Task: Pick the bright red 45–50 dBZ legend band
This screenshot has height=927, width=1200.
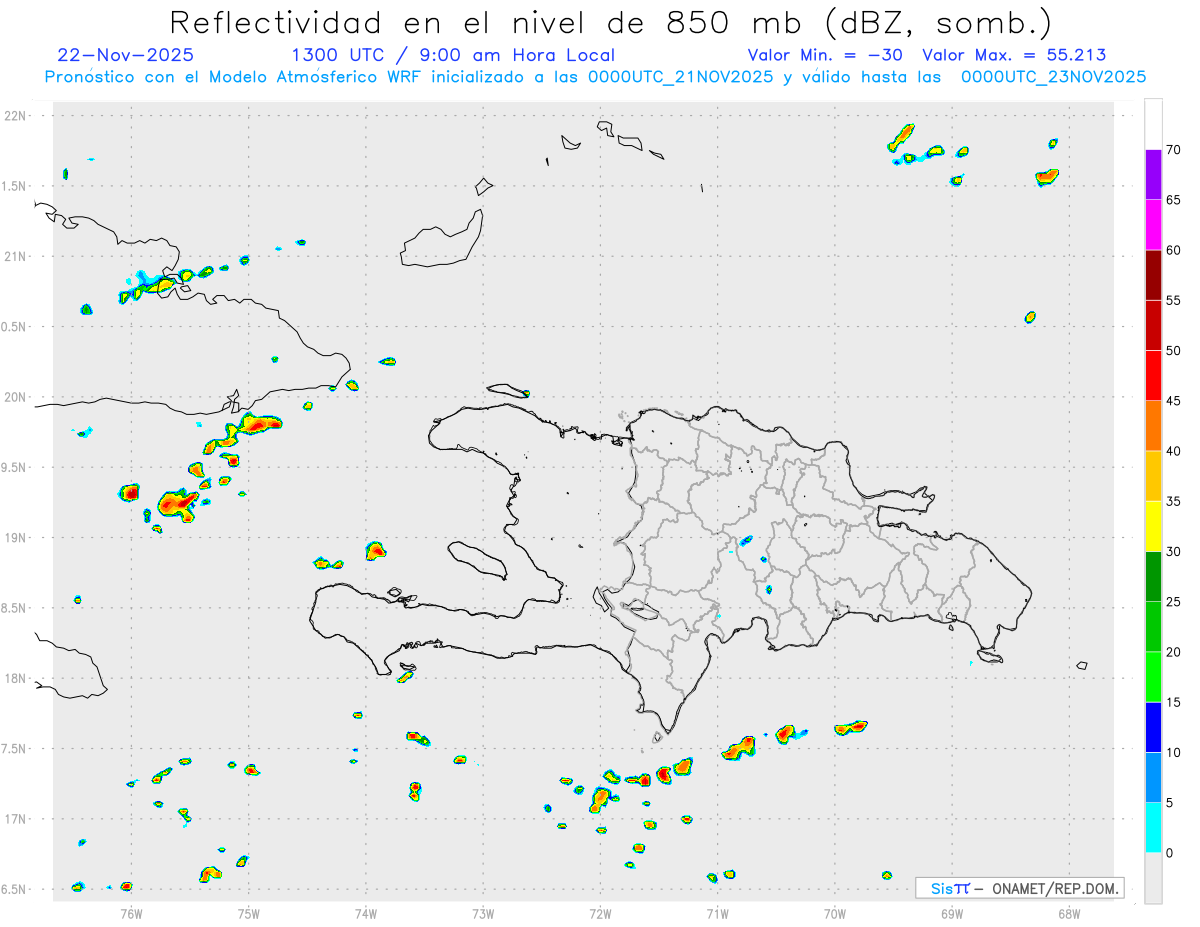Action: (x=1153, y=376)
